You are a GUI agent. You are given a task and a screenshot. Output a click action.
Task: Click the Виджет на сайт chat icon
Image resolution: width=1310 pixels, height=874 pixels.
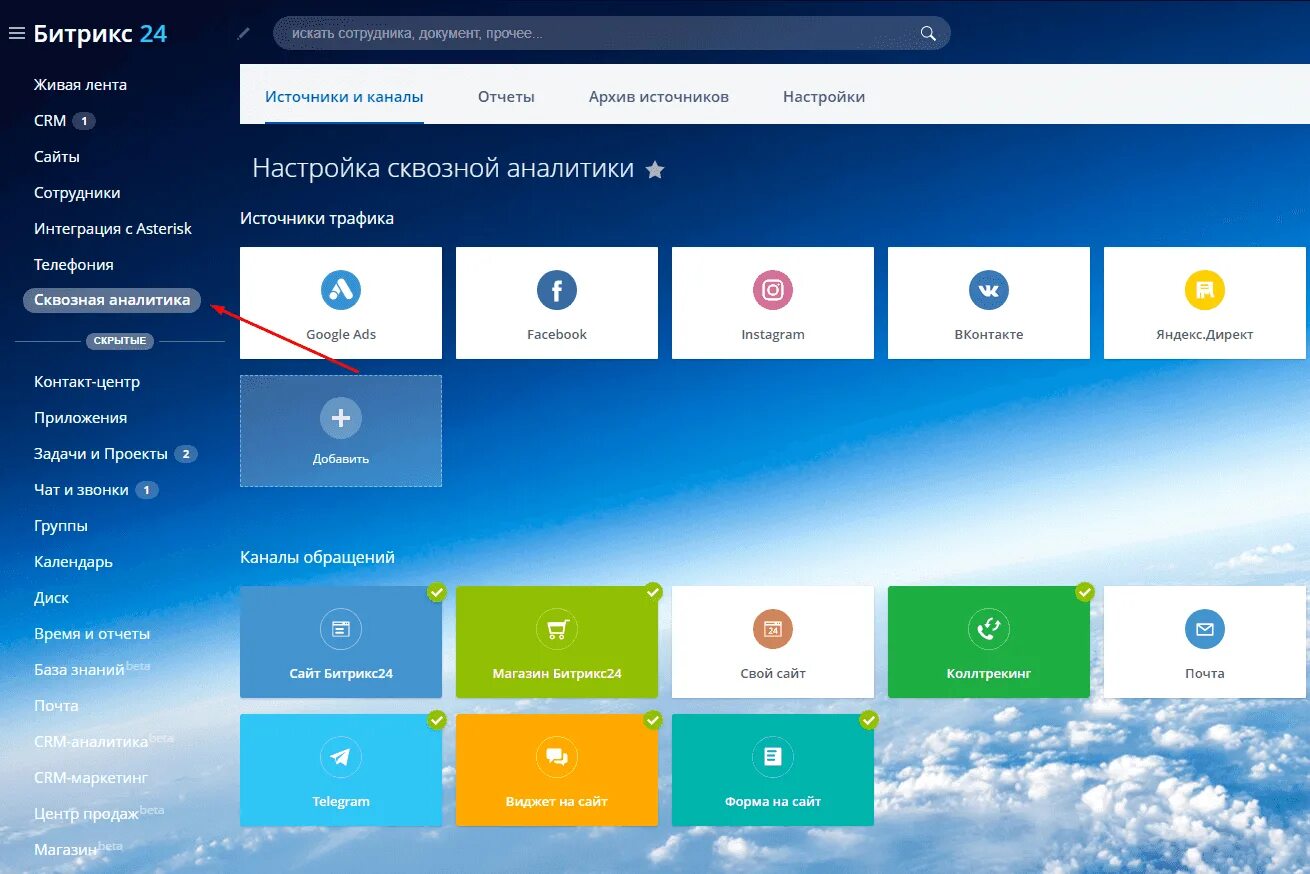556,757
